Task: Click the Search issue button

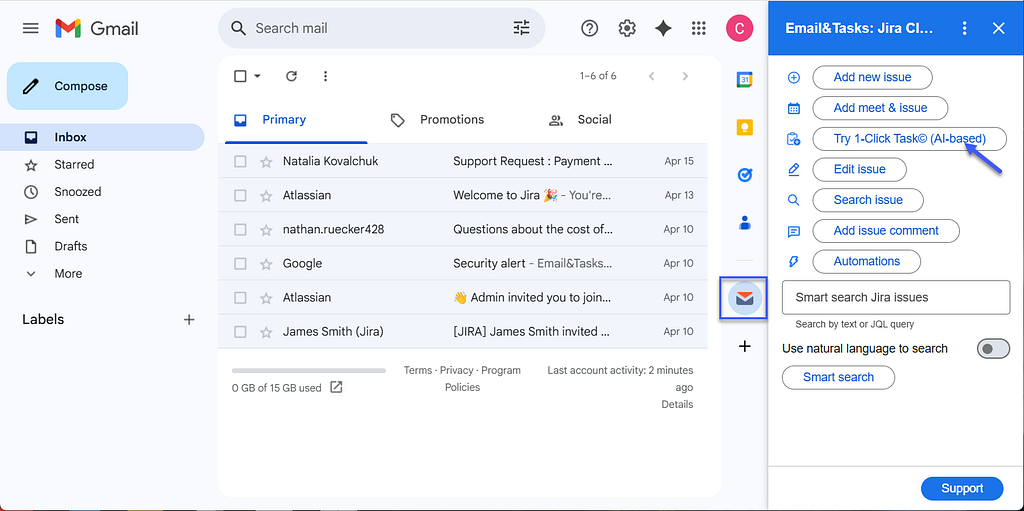Action: (867, 200)
